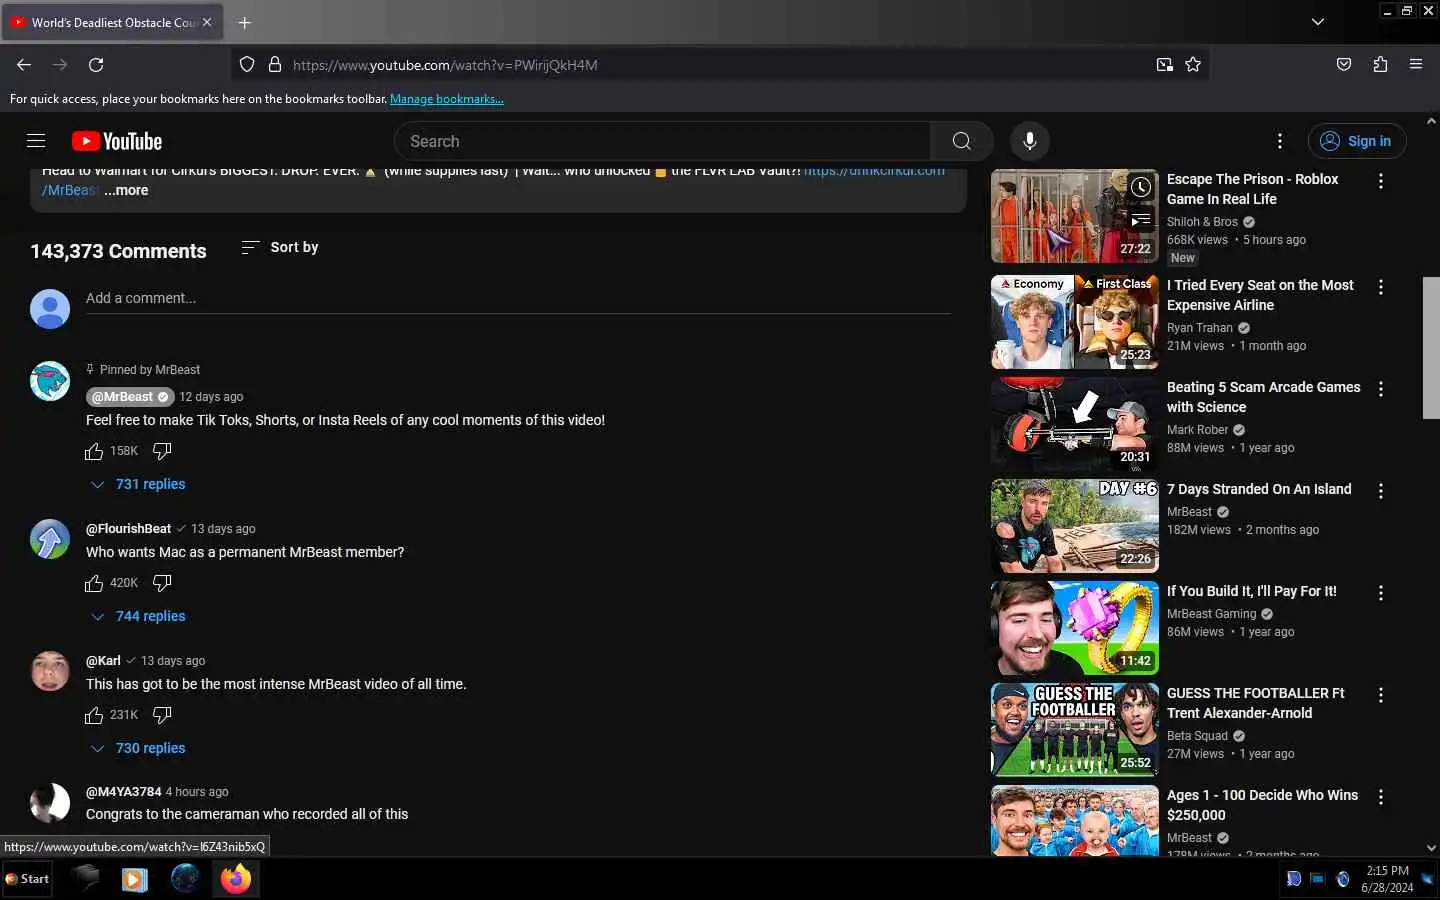The image size is (1440, 900).
Task: Sign in to YouTube
Action: click(1357, 141)
